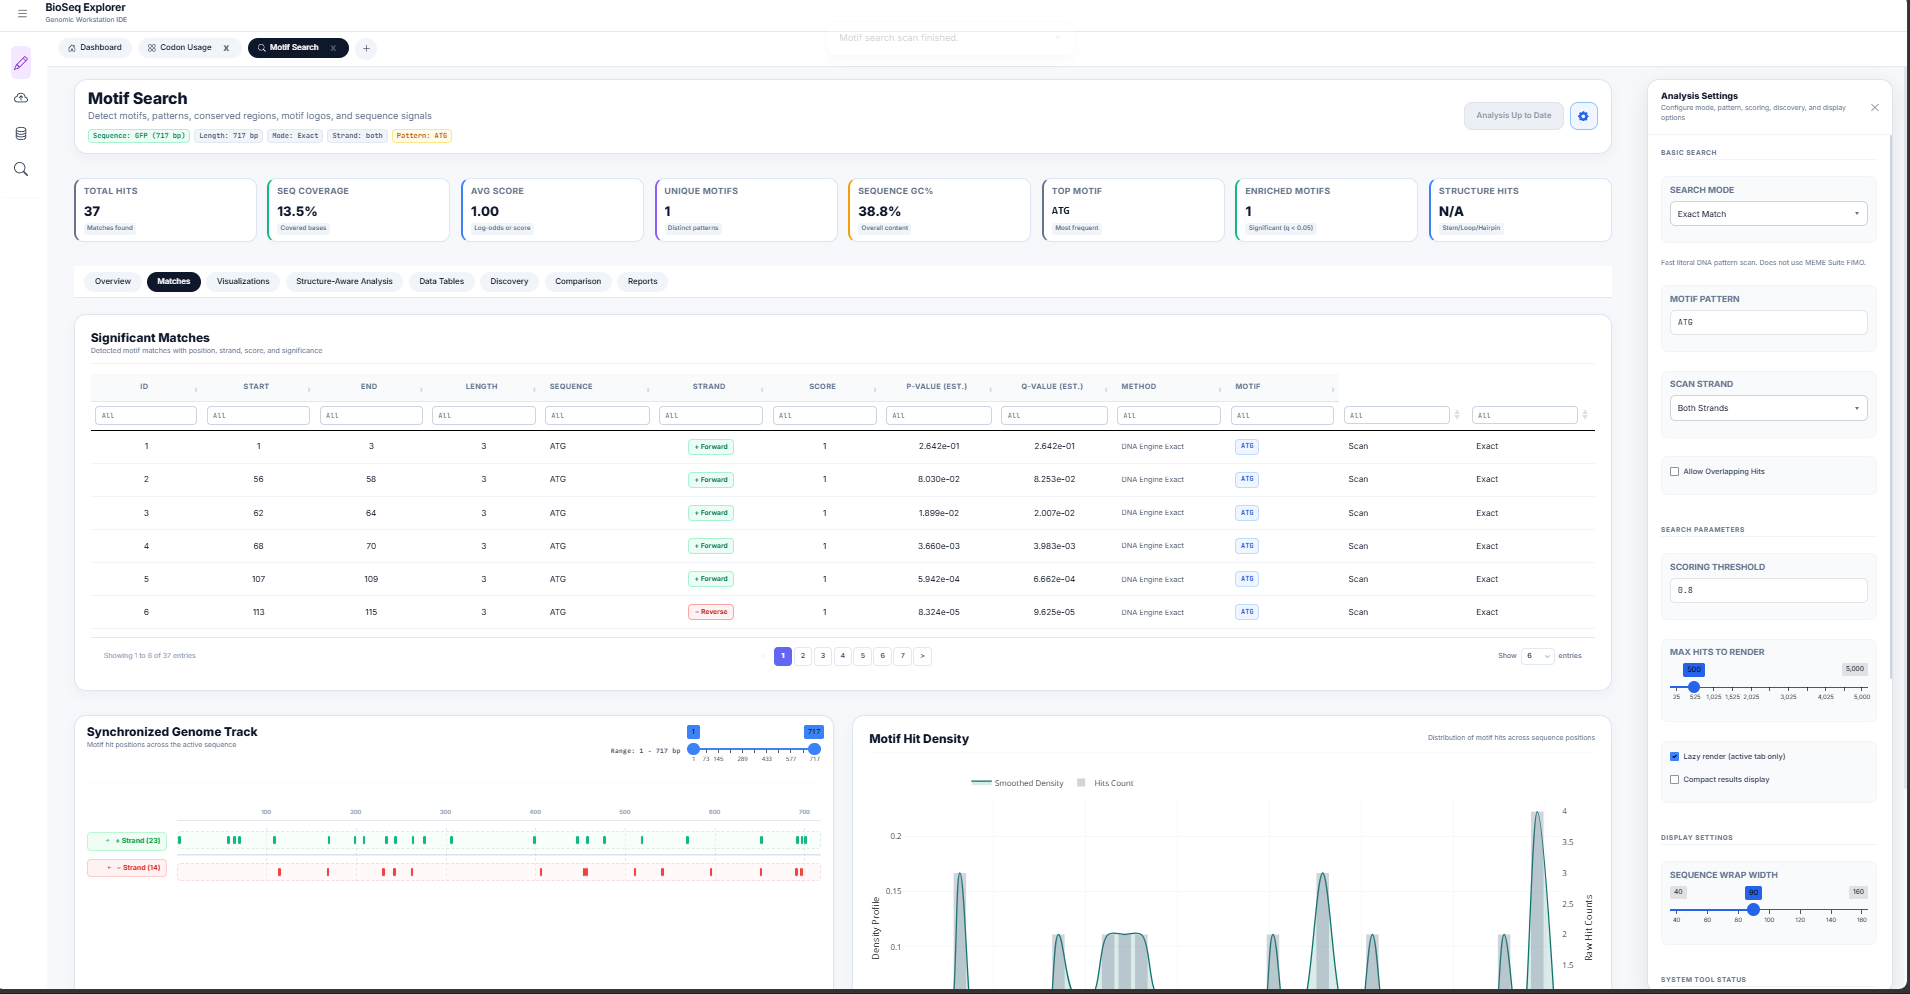Open the Overview sub-tab
Viewport: 1910px width, 994px height.
click(x=113, y=282)
